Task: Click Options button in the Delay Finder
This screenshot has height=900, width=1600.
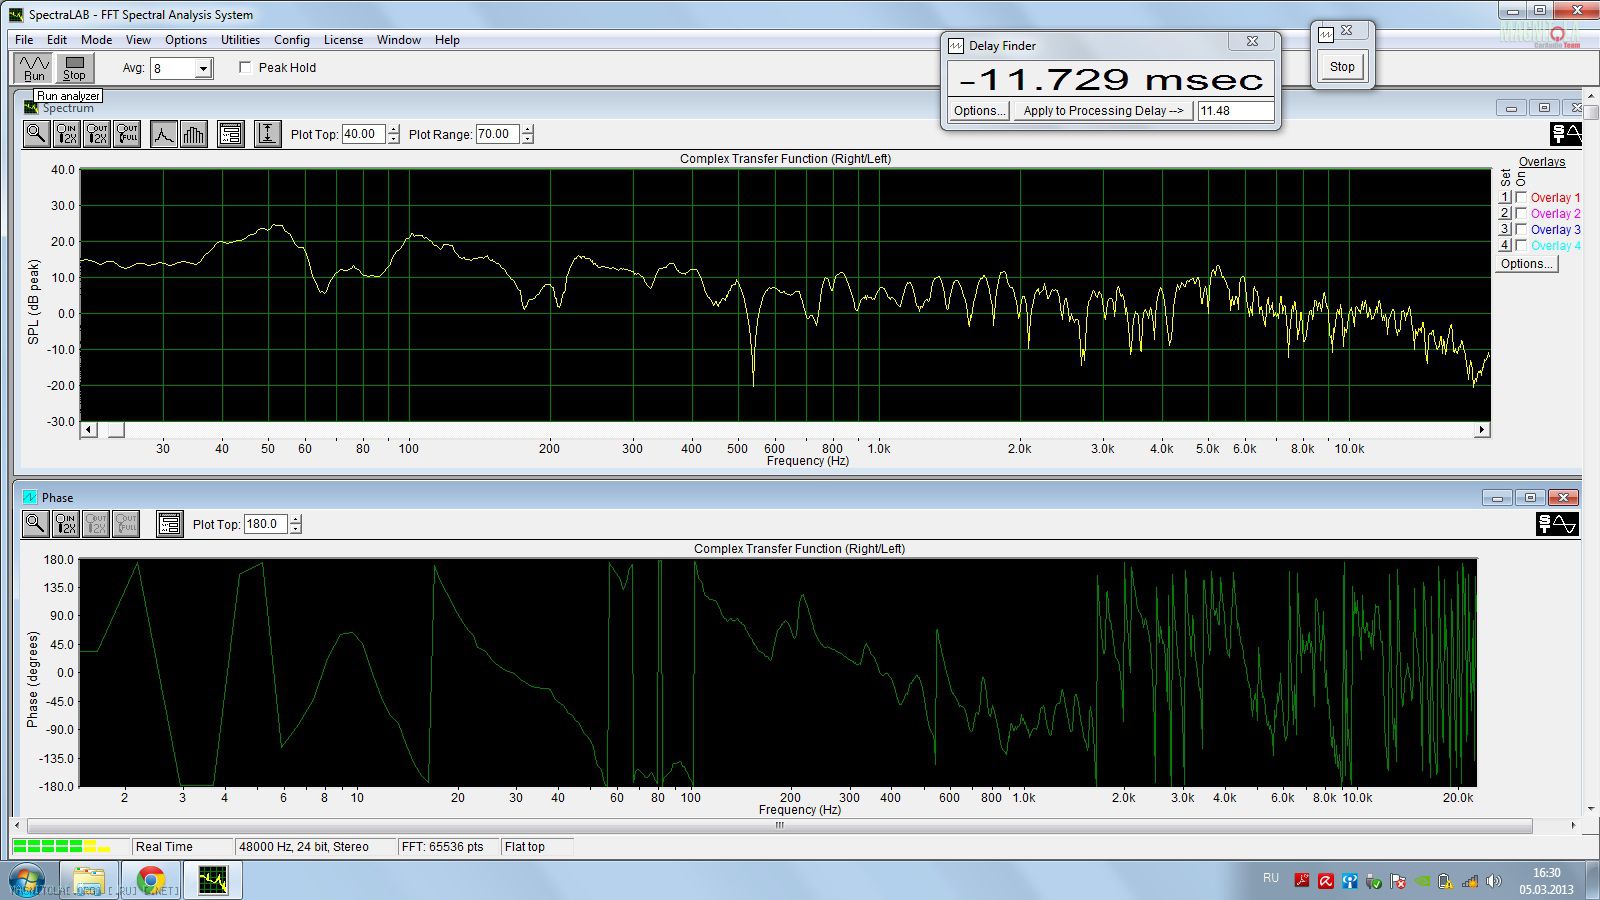Action: (x=979, y=111)
